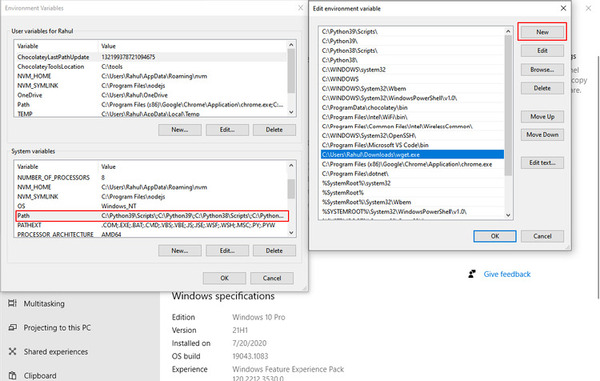Confirm with OK in Edit environment variable dialog
This screenshot has width=600, height=381.
(494, 236)
